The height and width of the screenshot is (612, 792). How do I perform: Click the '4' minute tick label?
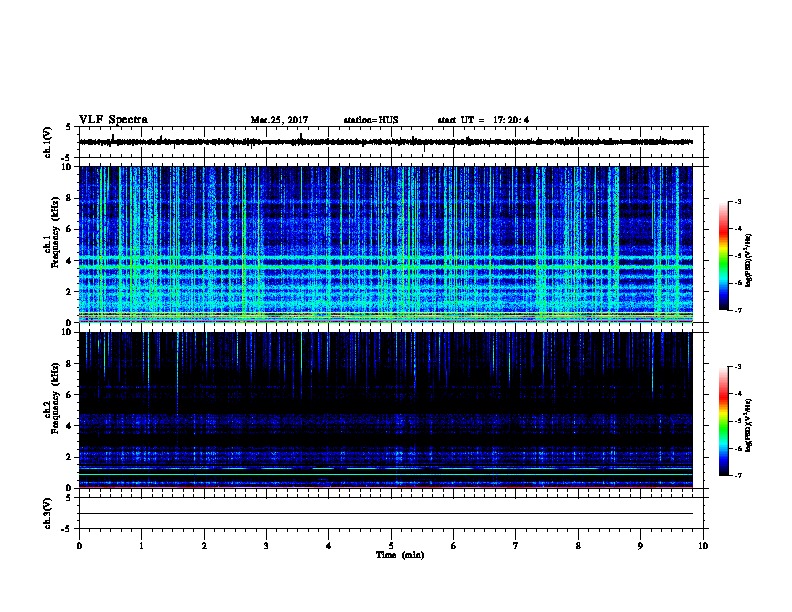point(329,546)
